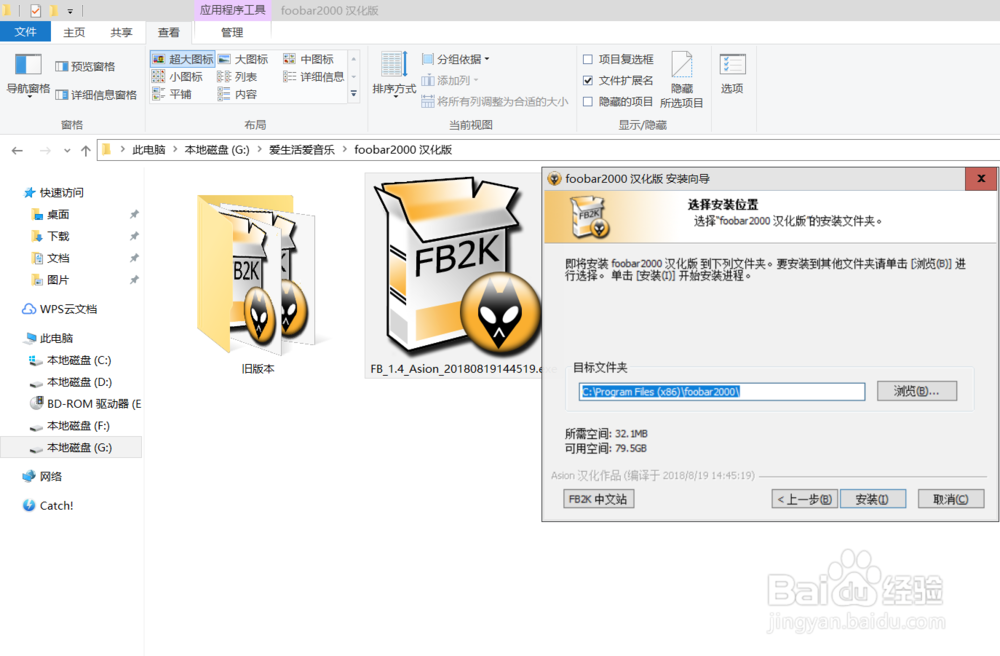The width and height of the screenshot is (1000, 656).
Task: Select 本地磁盘 (G:) in sidebar
Action: (x=71, y=448)
